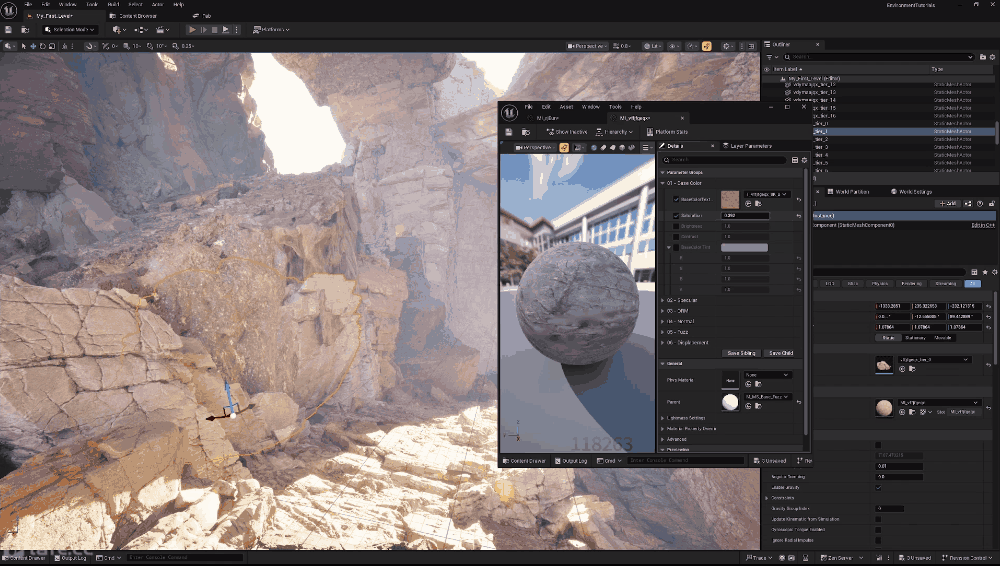The height and width of the screenshot is (566, 1000).
Task: Open the Asset menu in material editor
Action: pos(566,107)
